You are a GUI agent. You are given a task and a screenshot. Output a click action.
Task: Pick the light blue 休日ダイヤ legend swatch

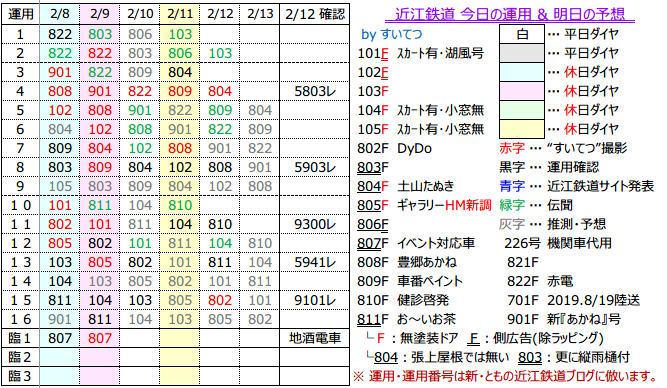coord(522,72)
